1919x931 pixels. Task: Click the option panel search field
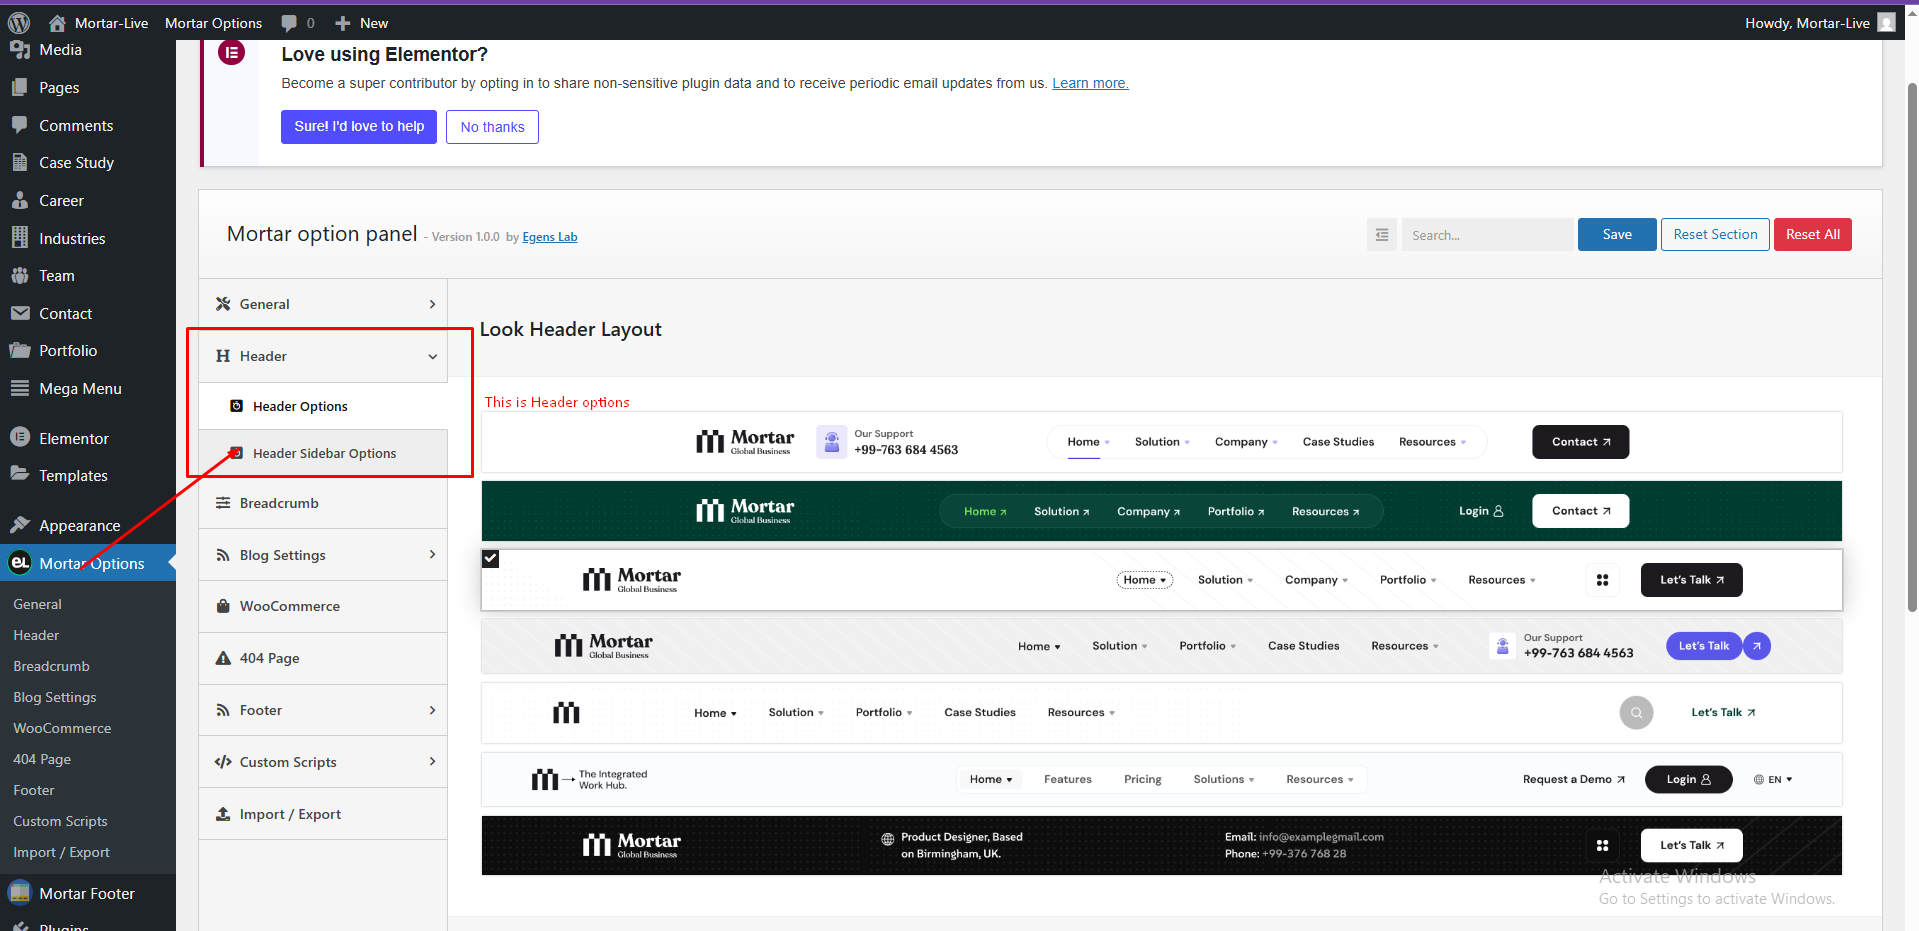(x=1486, y=235)
